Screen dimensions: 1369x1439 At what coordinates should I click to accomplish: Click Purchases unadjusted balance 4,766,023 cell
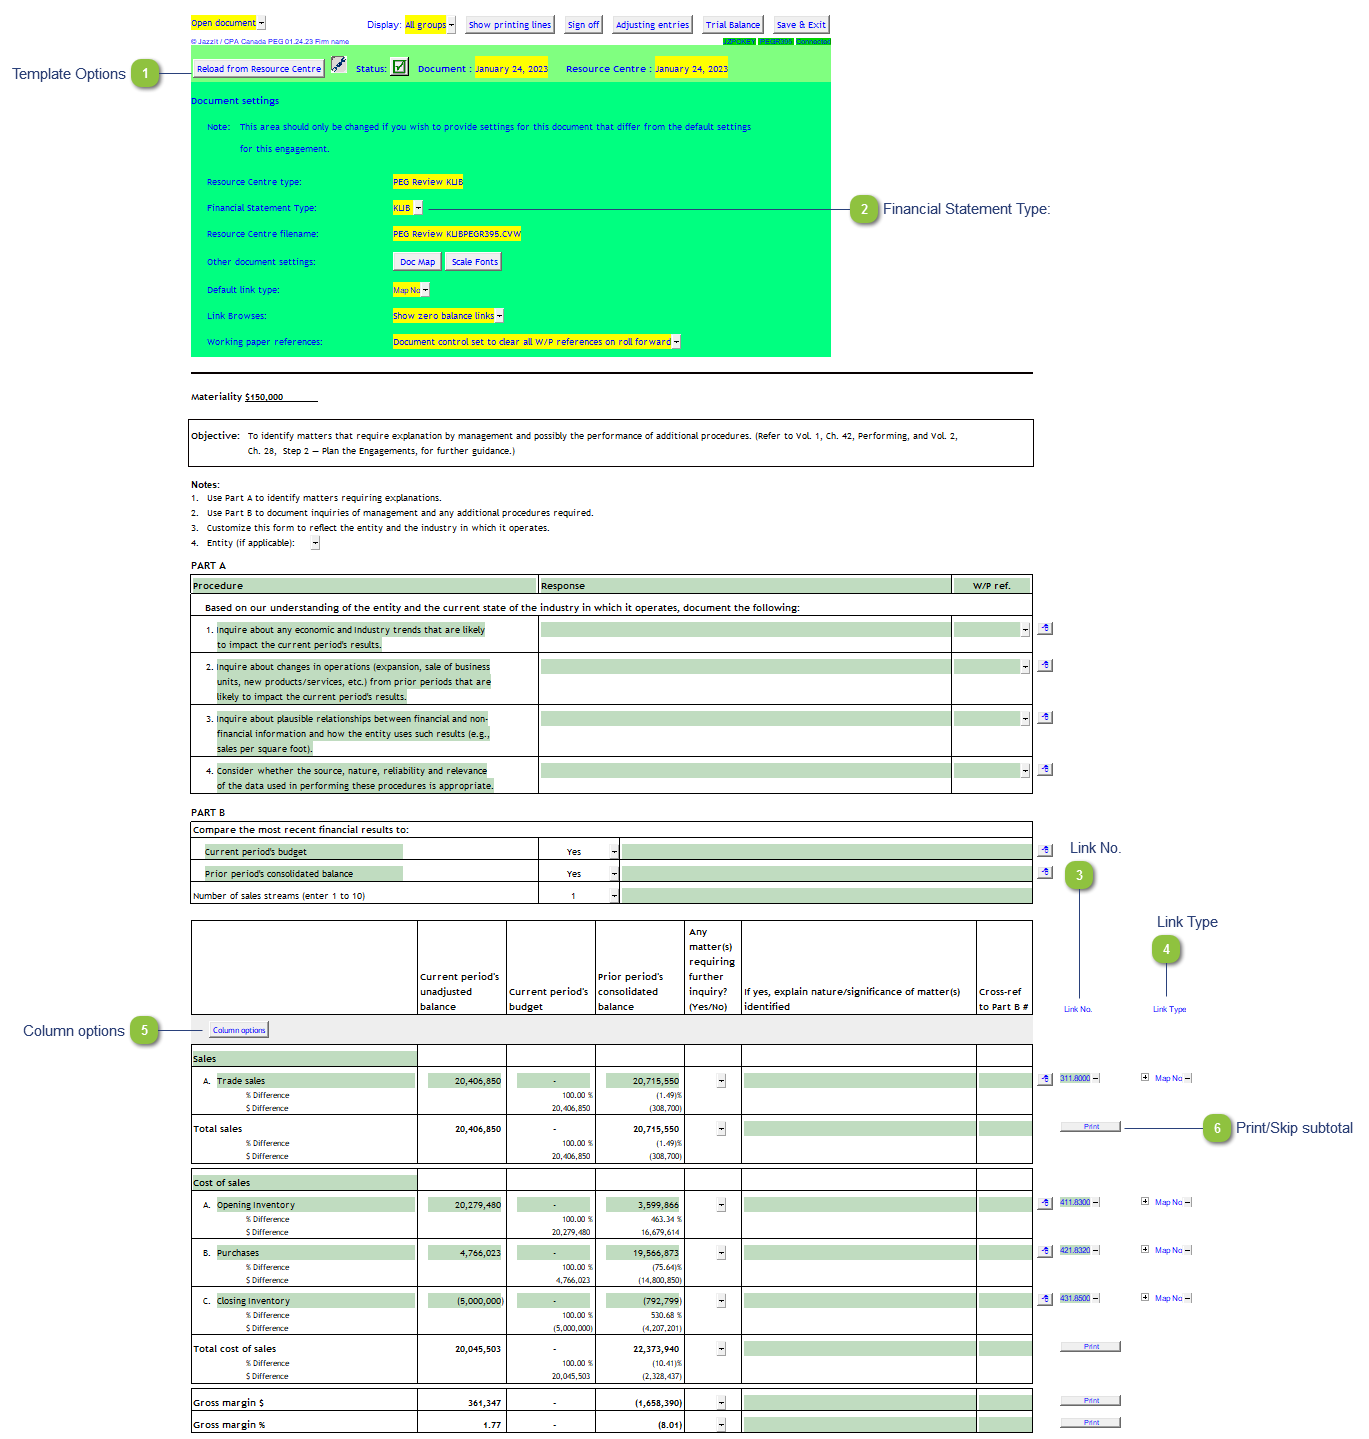(465, 1253)
